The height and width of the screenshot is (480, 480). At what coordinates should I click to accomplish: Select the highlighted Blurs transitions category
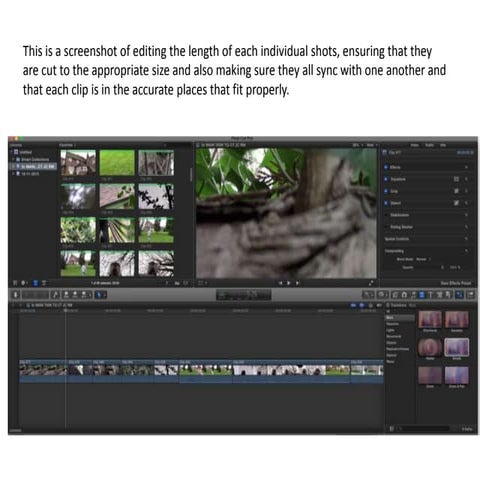tap(399, 318)
